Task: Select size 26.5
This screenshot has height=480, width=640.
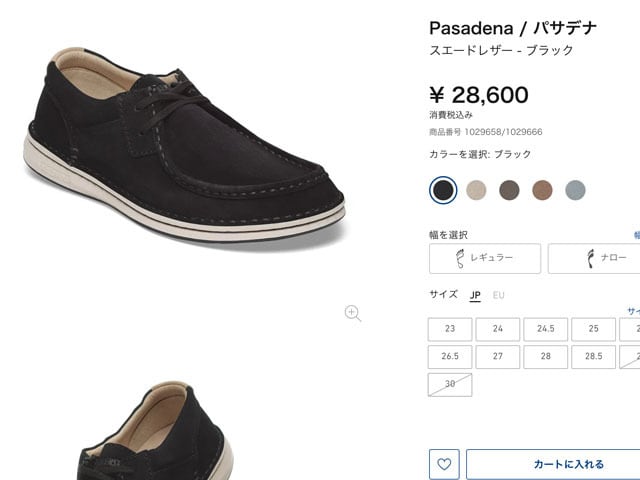Action: pos(450,357)
